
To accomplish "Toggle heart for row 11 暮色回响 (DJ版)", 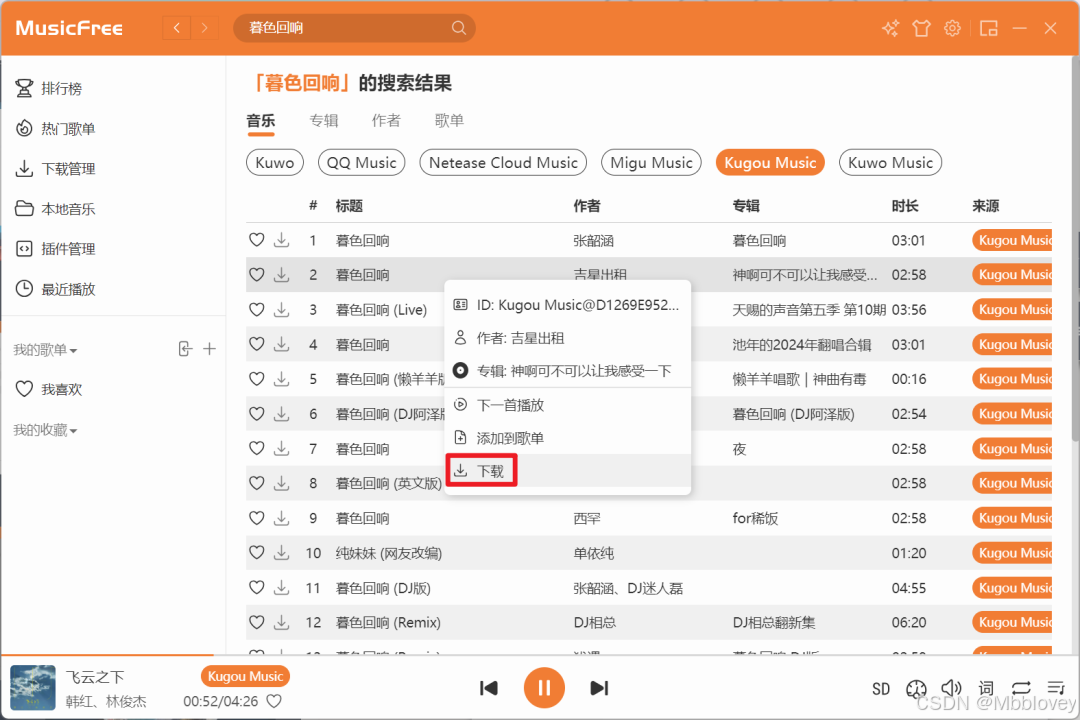I will click(x=256, y=588).
